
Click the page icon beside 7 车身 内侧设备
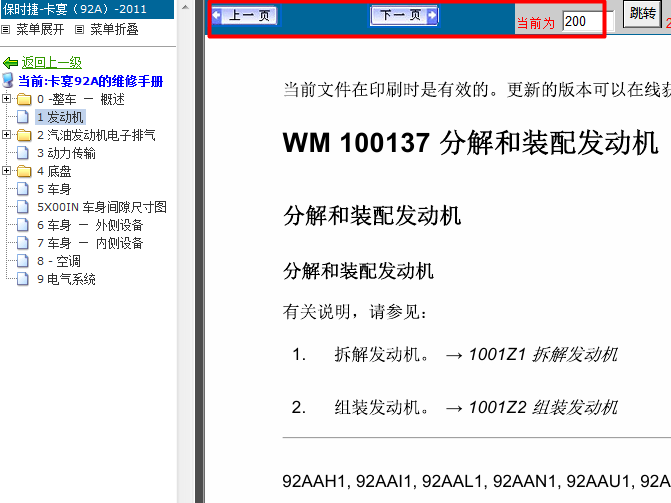point(23,243)
